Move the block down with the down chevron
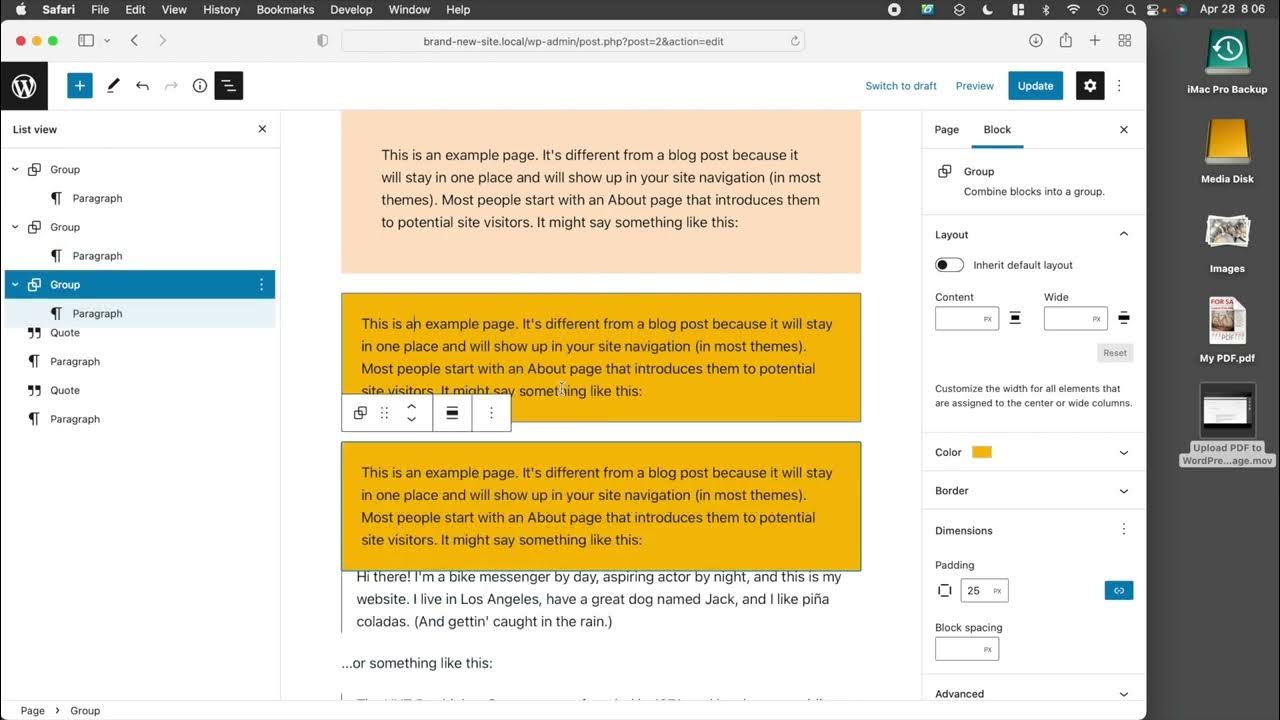Viewport: 1280px width, 720px height. coord(411,420)
